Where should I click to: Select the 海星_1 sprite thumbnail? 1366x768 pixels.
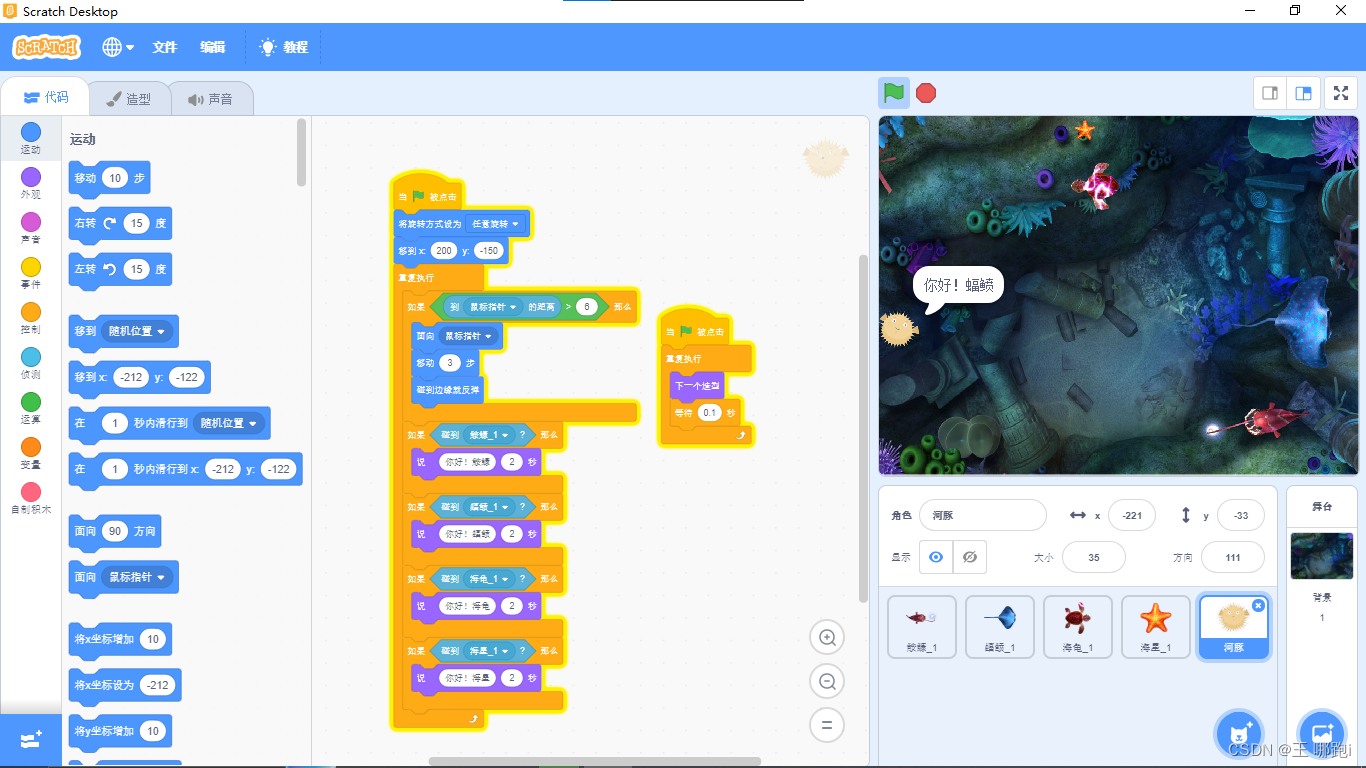coord(1156,627)
